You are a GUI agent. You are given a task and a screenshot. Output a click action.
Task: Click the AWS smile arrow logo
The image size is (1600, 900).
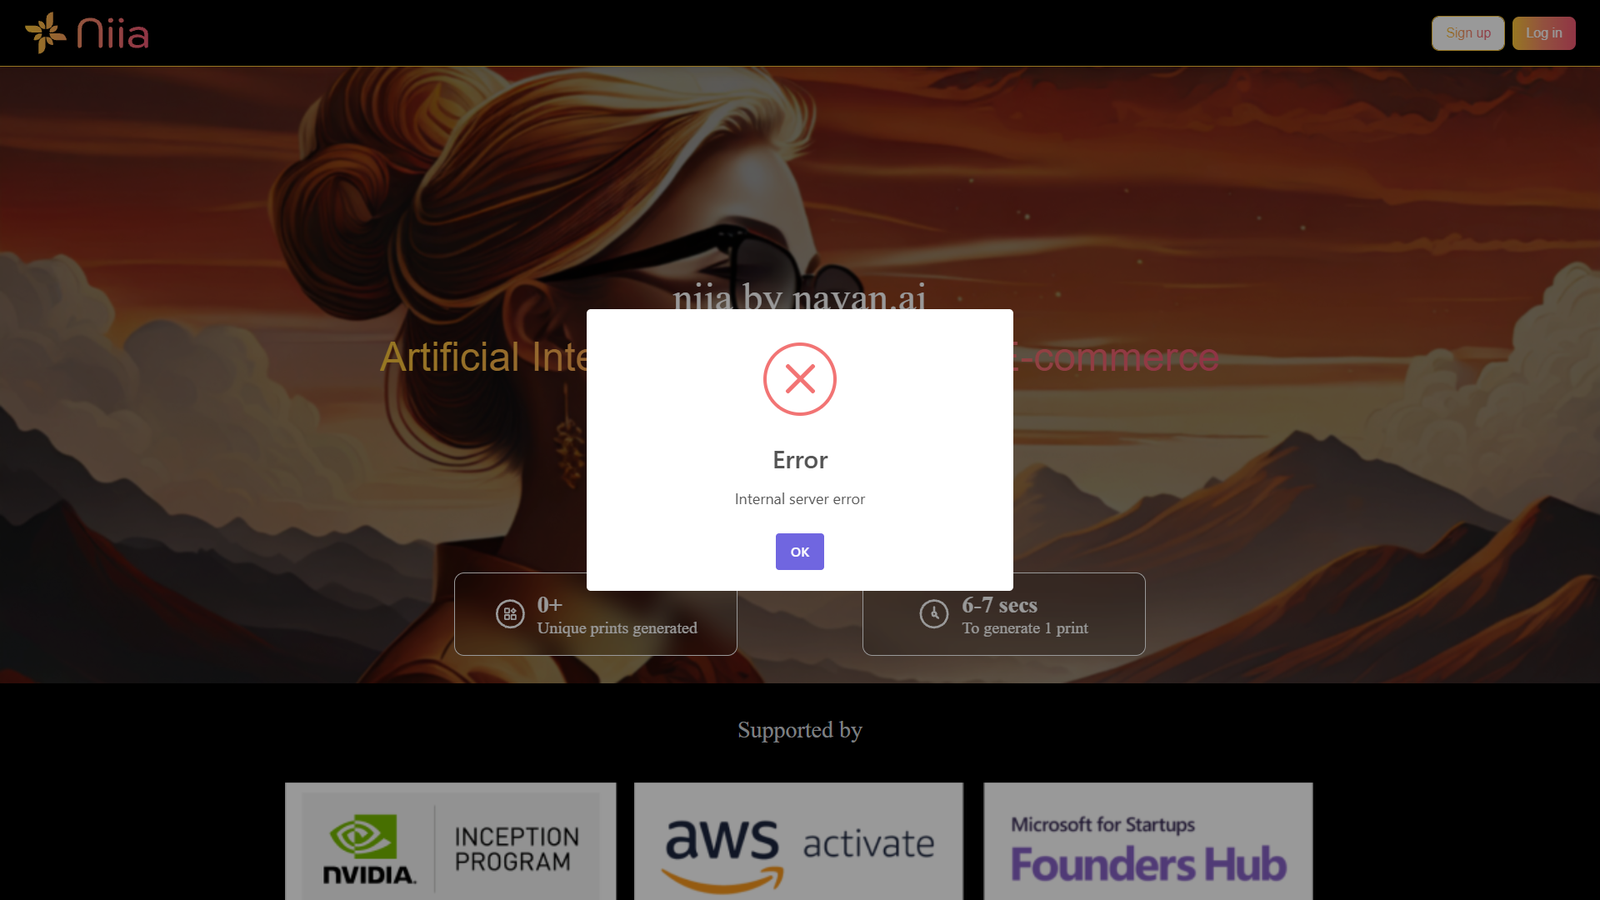[722, 880]
